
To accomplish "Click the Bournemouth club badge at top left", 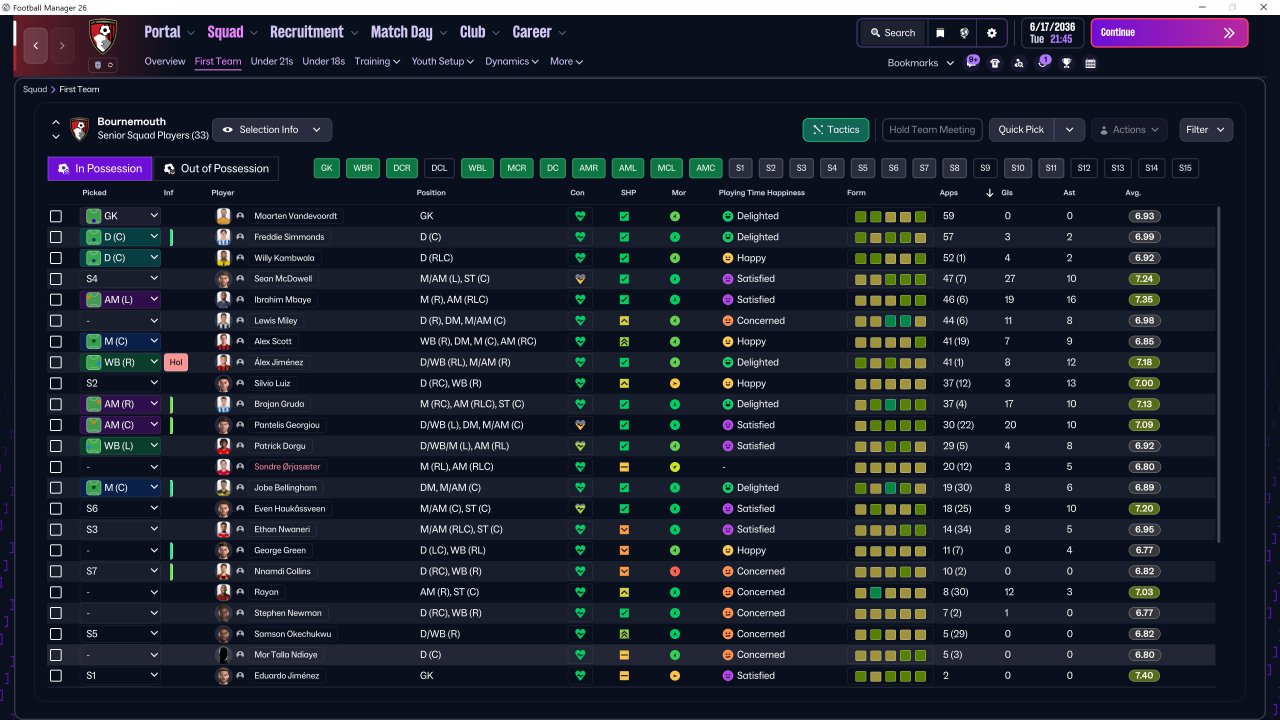I will pyautogui.click(x=102, y=37).
